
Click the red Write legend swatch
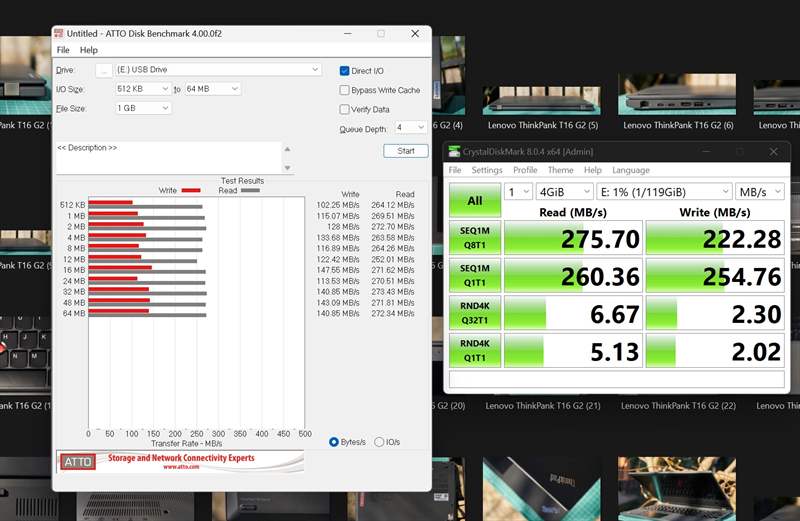tap(191, 190)
